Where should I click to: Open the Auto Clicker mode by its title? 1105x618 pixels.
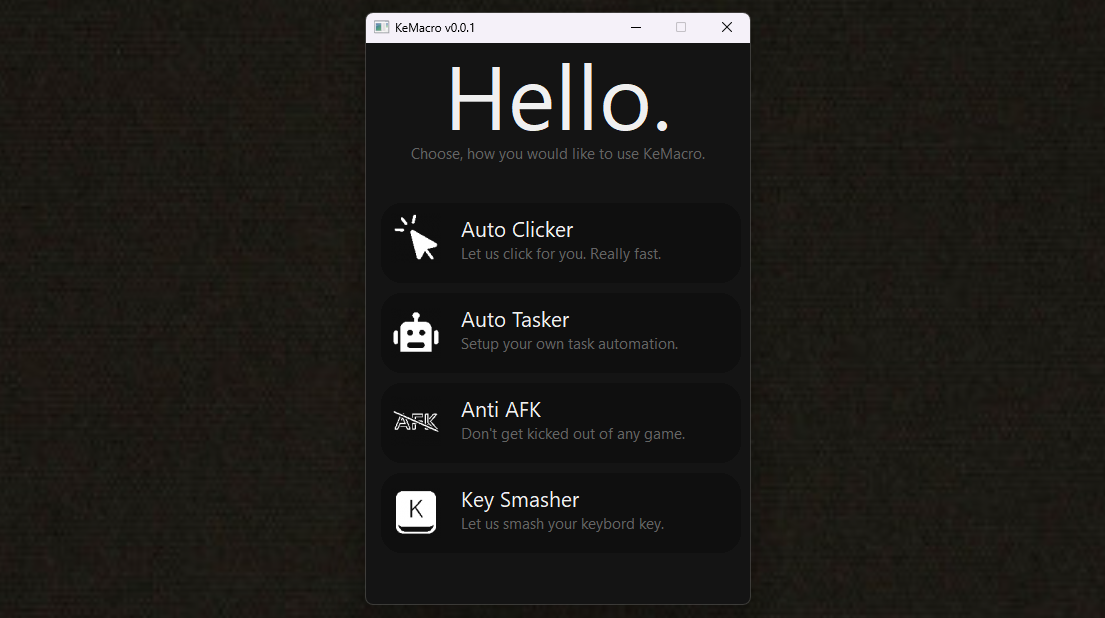516,230
